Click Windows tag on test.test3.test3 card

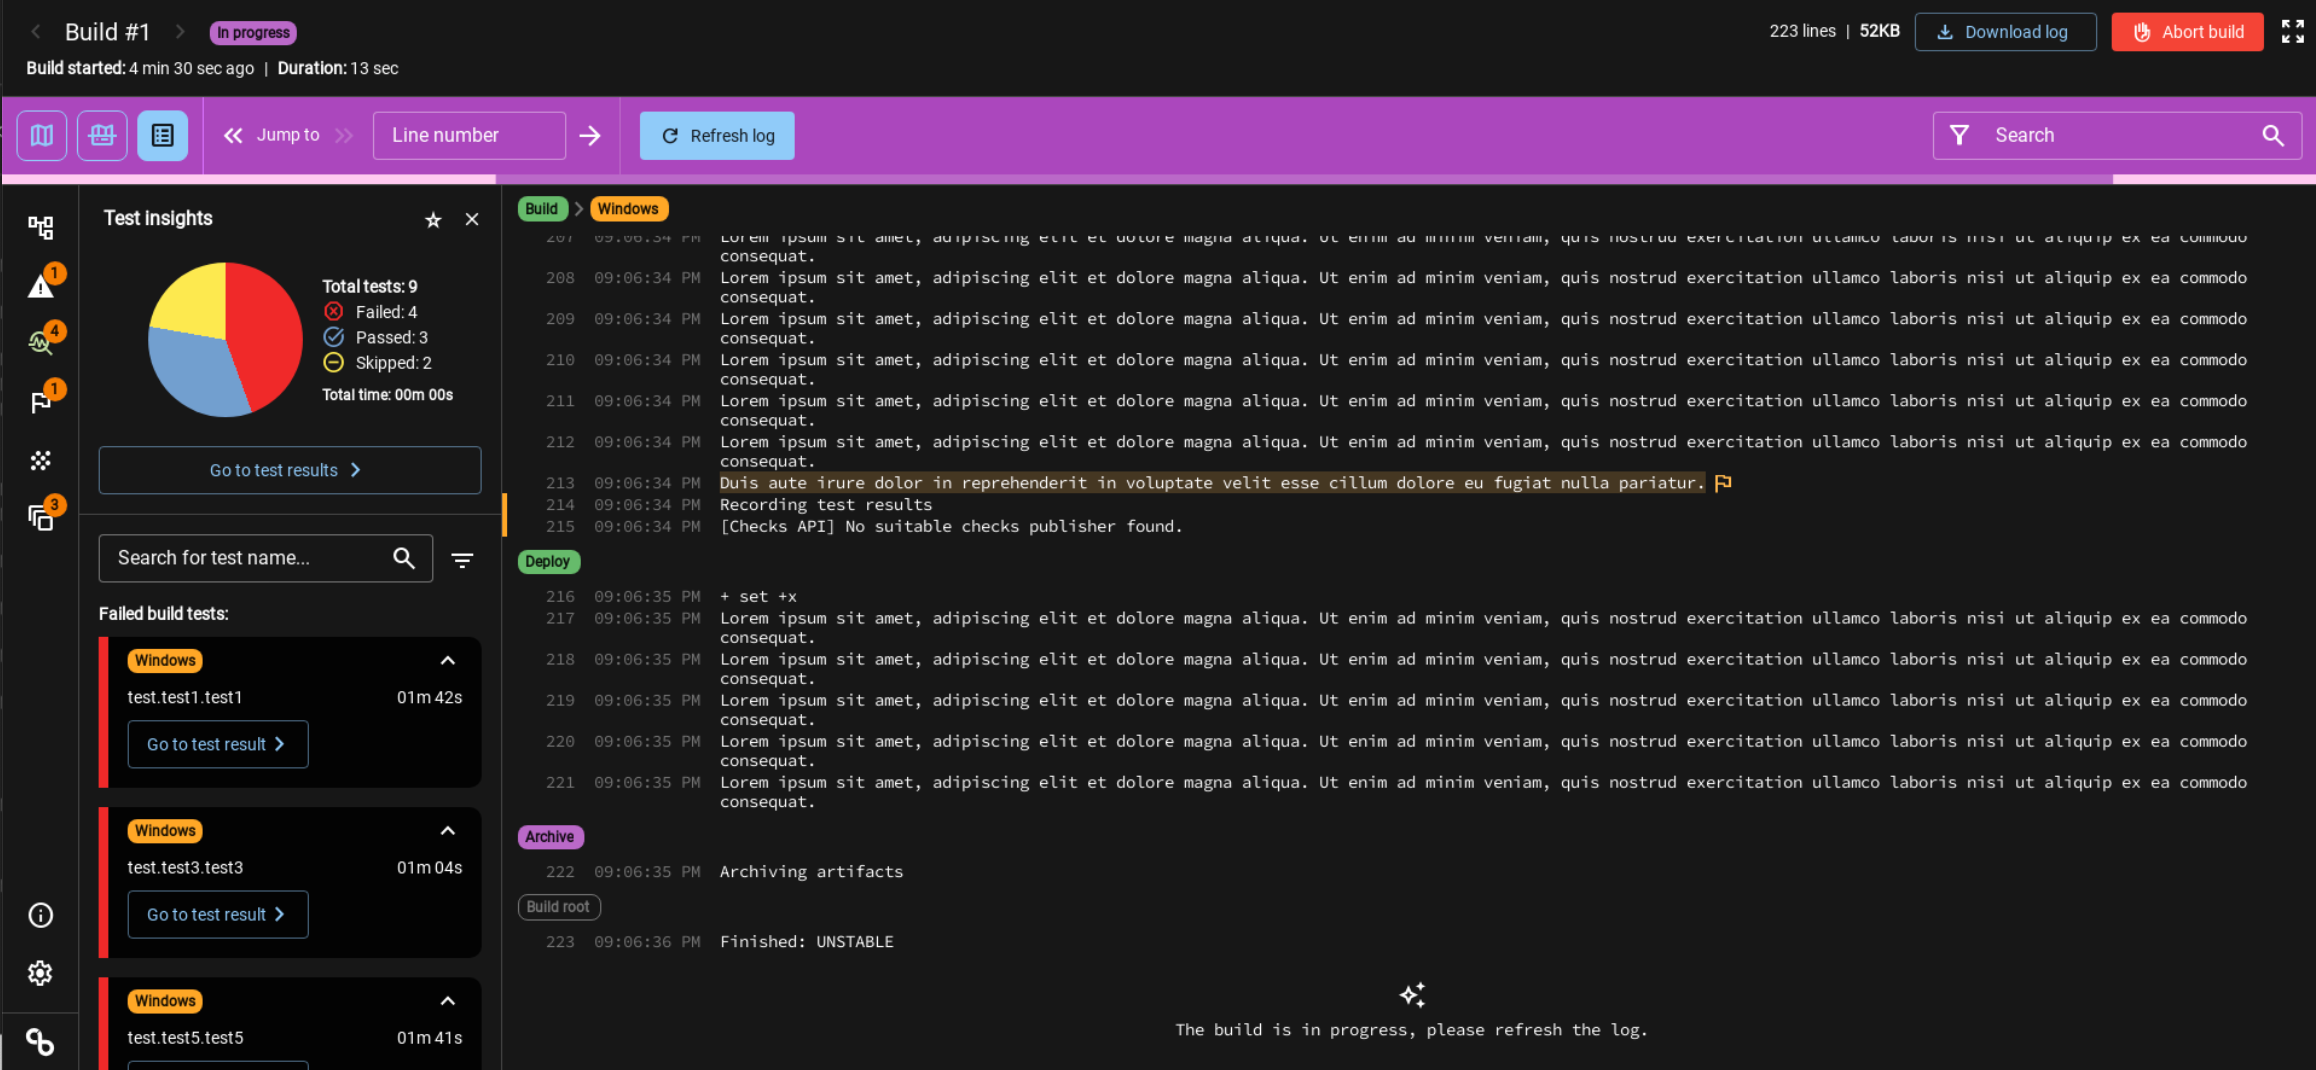(x=165, y=831)
